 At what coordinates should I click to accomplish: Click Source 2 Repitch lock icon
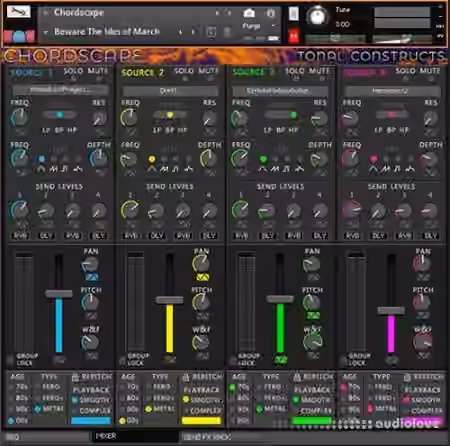[186, 377]
